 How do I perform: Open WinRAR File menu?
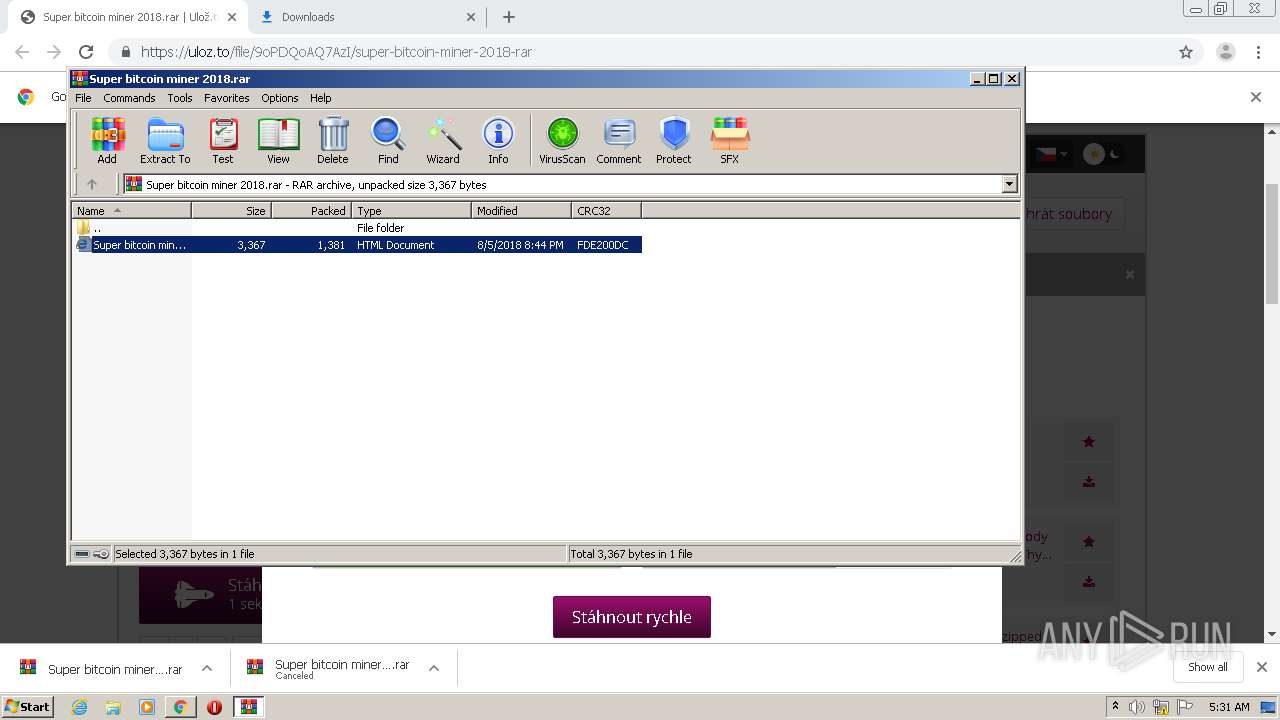pyautogui.click(x=83, y=98)
